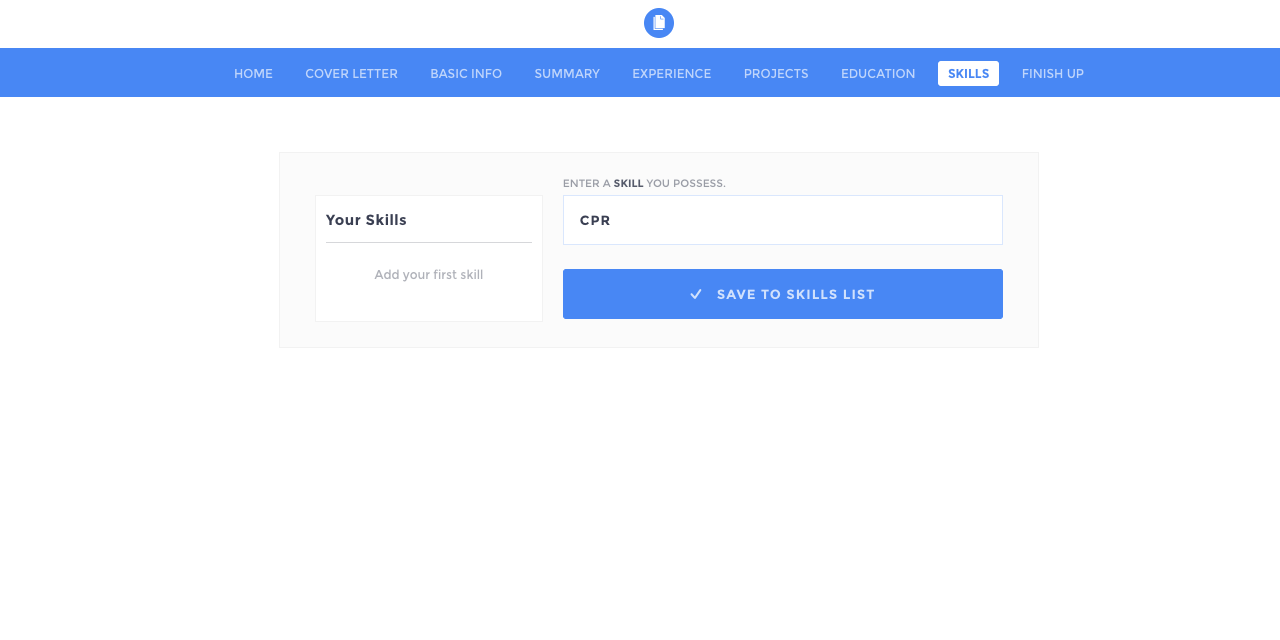Open the Summary tab
Screen dimensions: 1280x640
pos(567,74)
